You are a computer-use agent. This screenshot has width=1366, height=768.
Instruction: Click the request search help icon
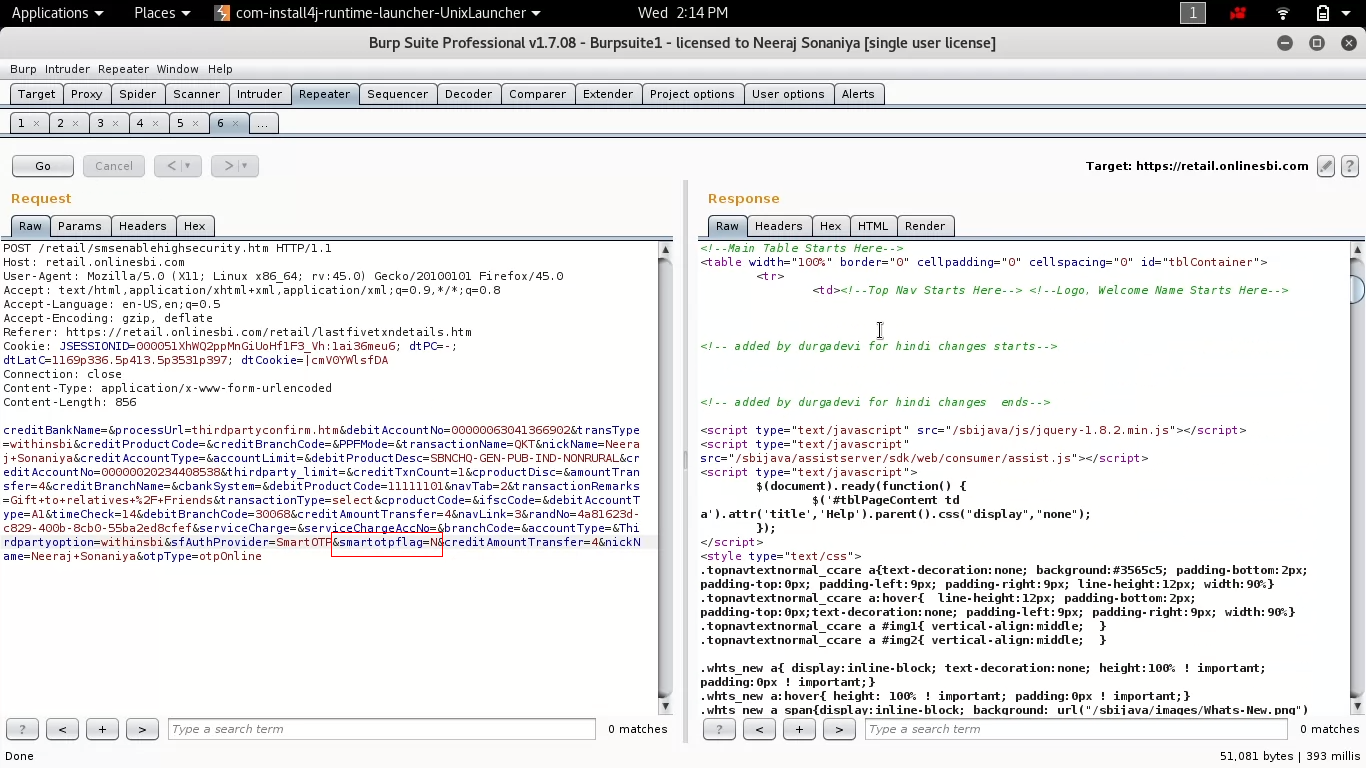(x=22, y=729)
